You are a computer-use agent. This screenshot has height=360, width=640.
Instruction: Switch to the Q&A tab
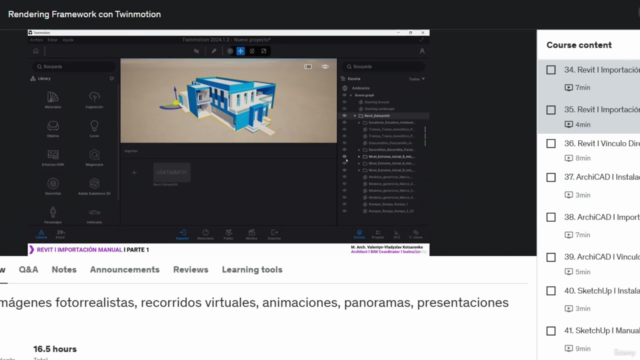(29, 270)
